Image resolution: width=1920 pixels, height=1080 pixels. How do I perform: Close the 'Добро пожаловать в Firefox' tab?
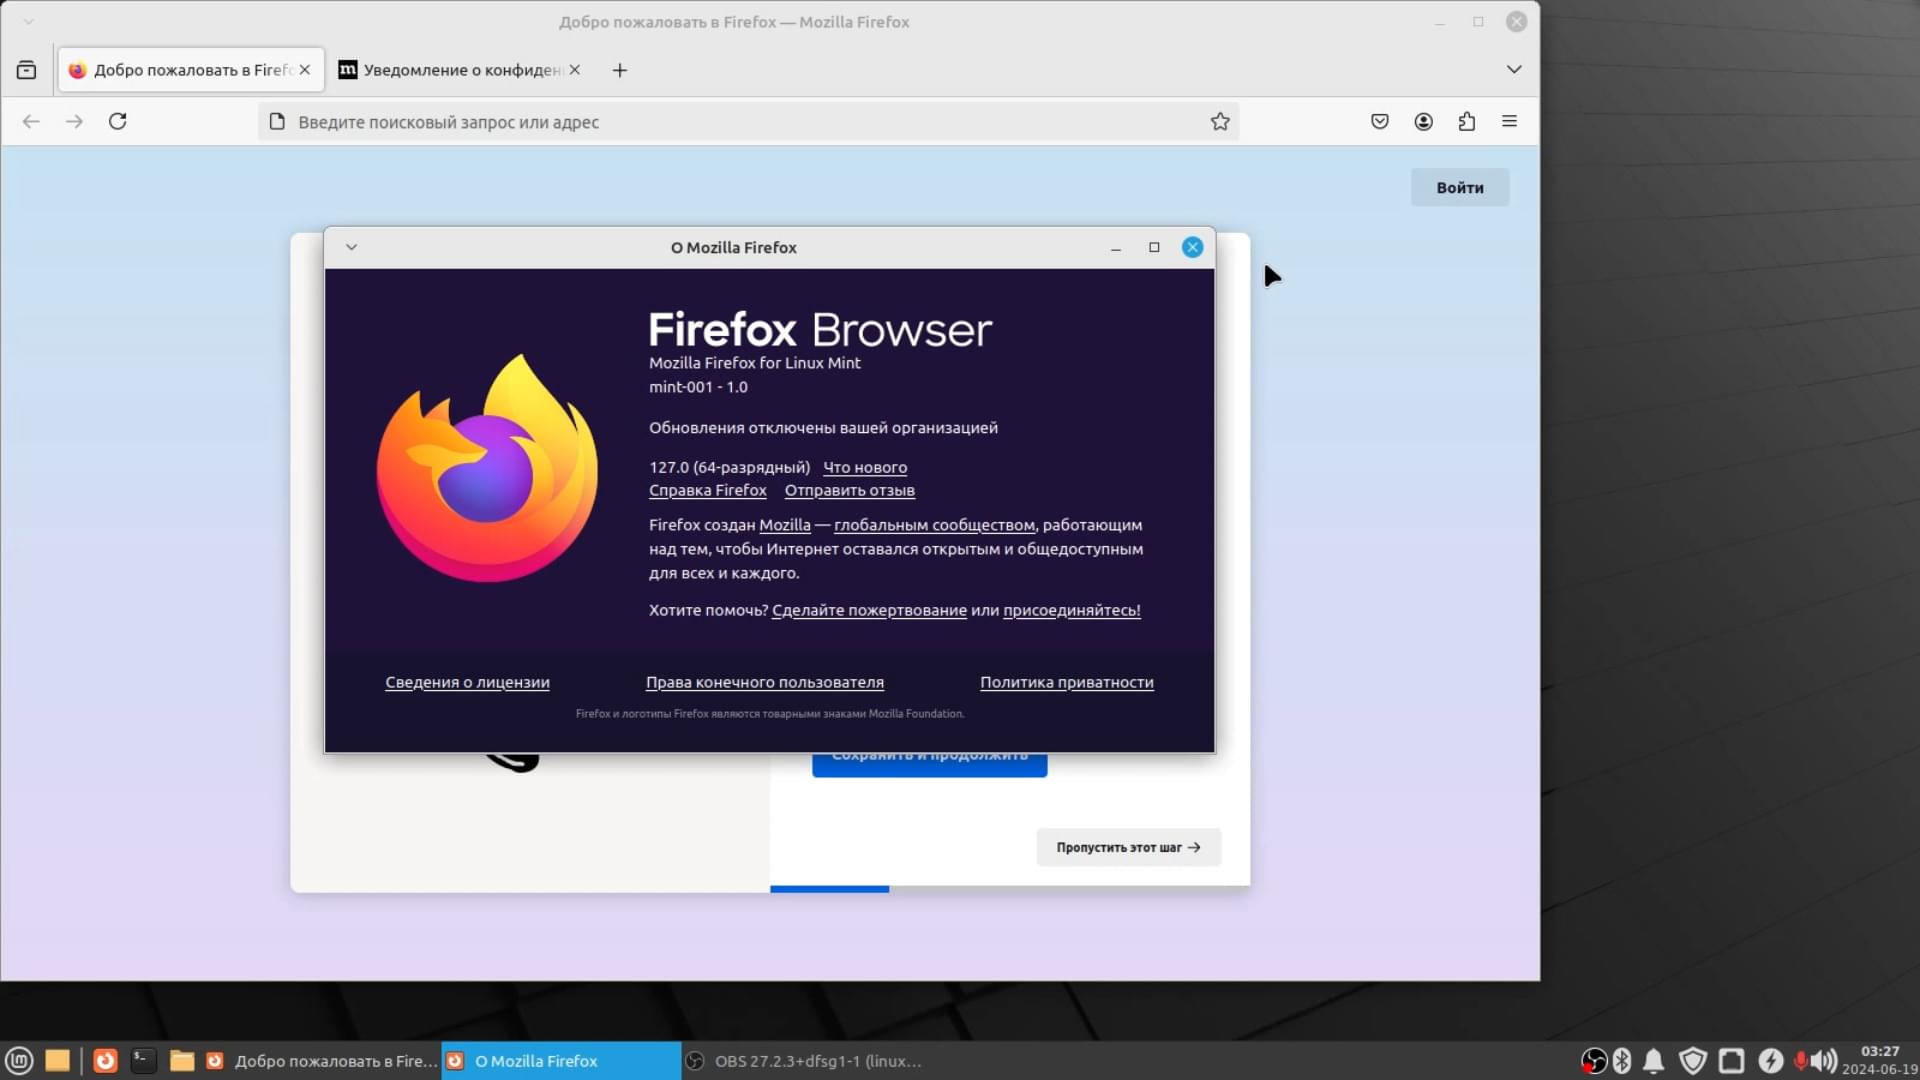[305, 70]
